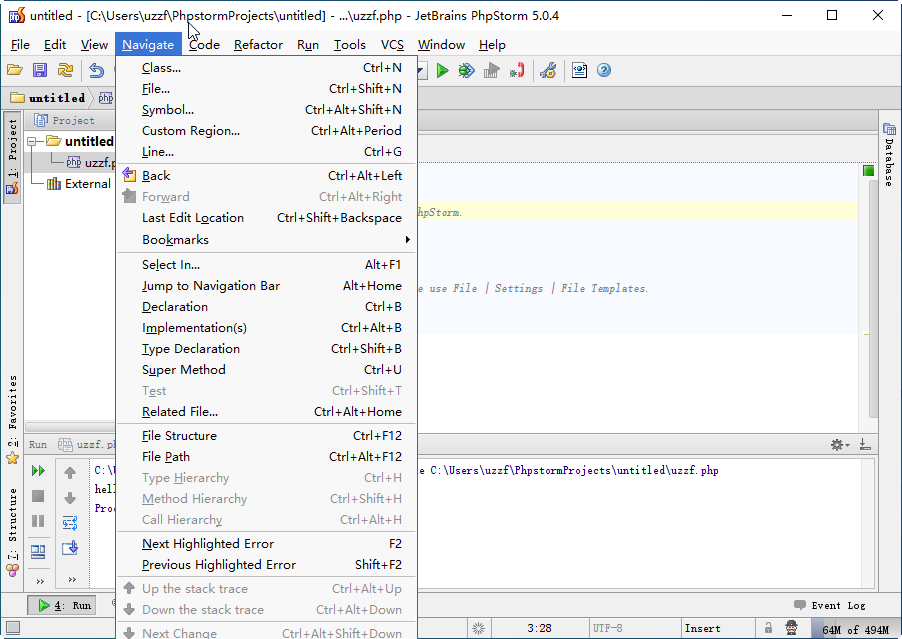The height and width of the screenshot is (639, 902).
Task: Click the Run panel settings gear
Action: [837, 444]
